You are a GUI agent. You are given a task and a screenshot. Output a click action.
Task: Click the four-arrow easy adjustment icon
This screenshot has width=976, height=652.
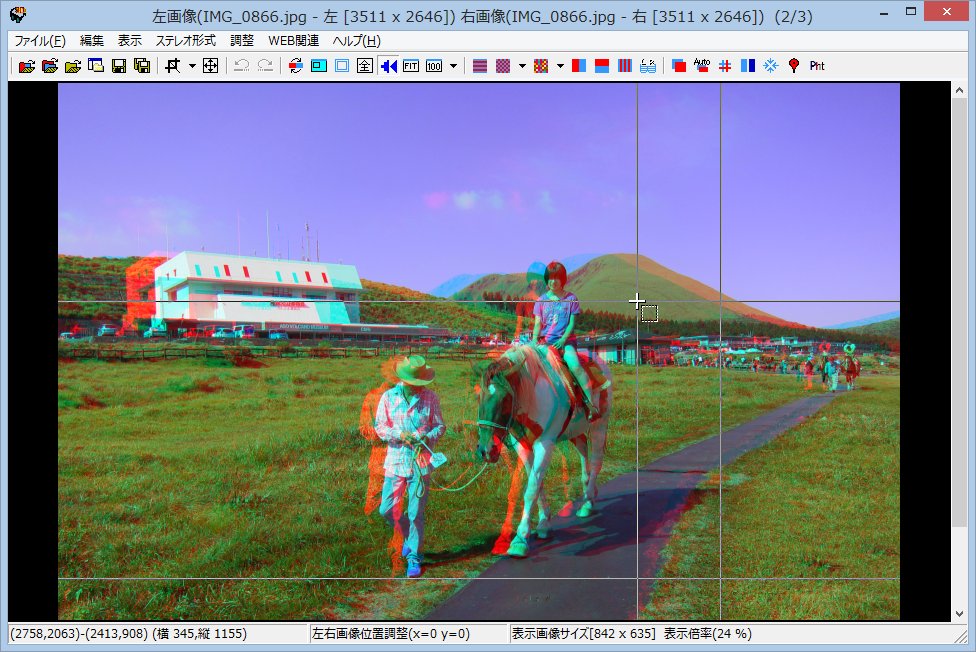coord(210,66)
